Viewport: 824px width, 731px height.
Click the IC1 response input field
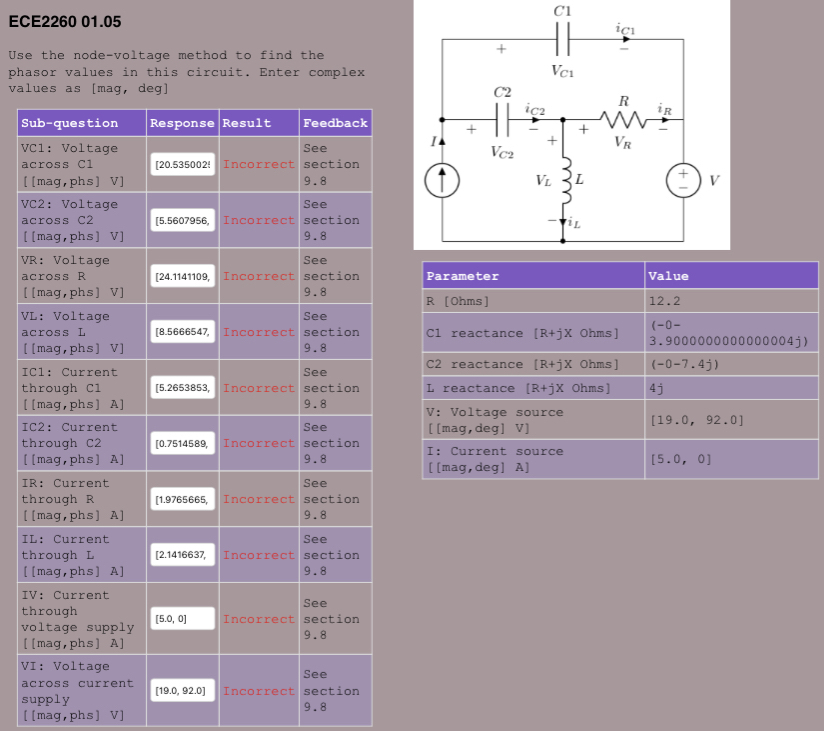tap(182, 388)
